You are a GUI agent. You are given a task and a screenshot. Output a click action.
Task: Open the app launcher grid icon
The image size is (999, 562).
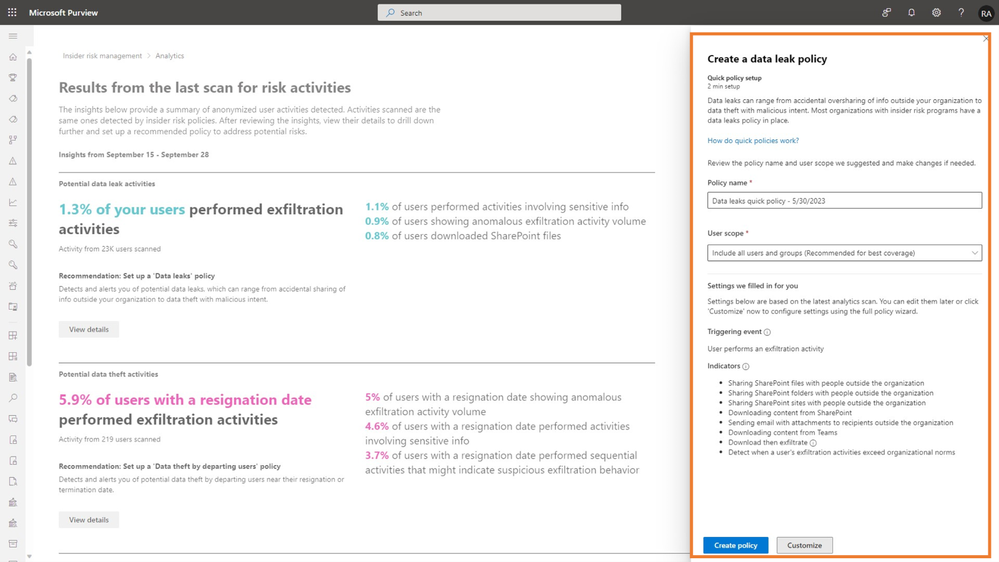[x=12, y=12]
